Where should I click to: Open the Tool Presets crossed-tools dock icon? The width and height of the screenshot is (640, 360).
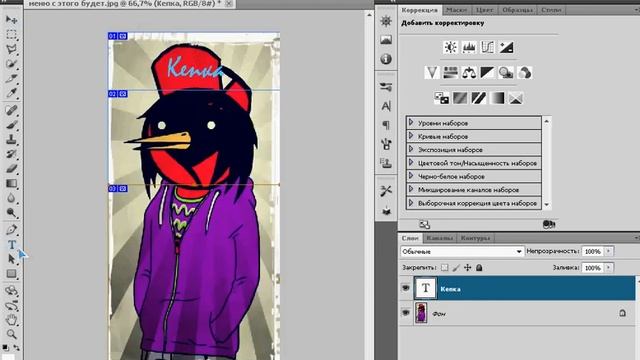tap(386, 191)
